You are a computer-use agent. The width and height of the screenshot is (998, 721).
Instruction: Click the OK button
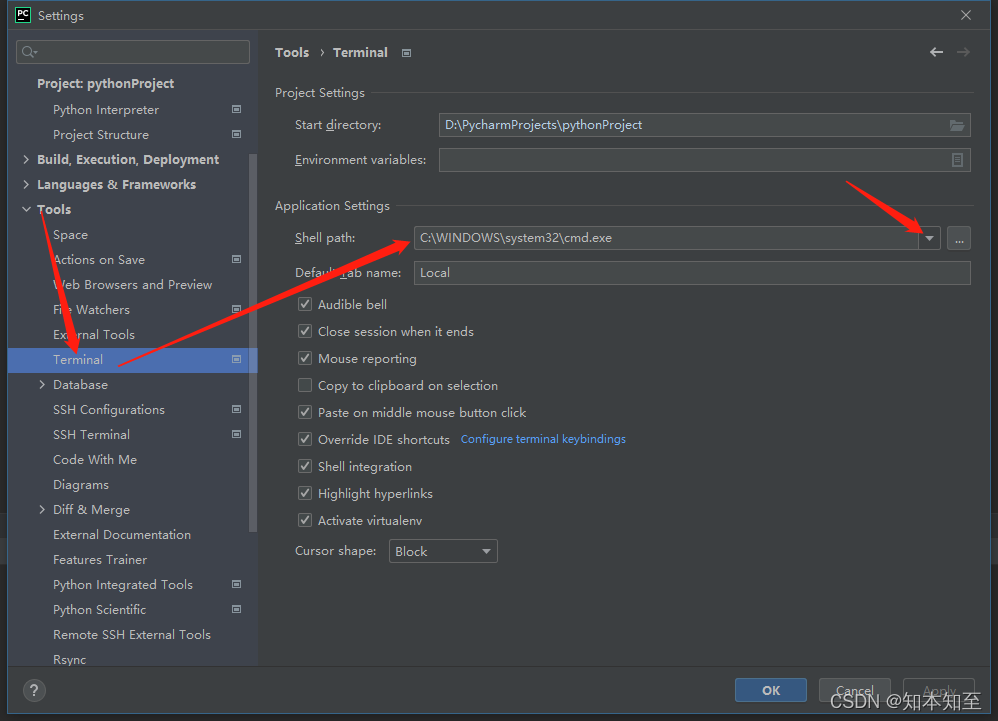771,690
